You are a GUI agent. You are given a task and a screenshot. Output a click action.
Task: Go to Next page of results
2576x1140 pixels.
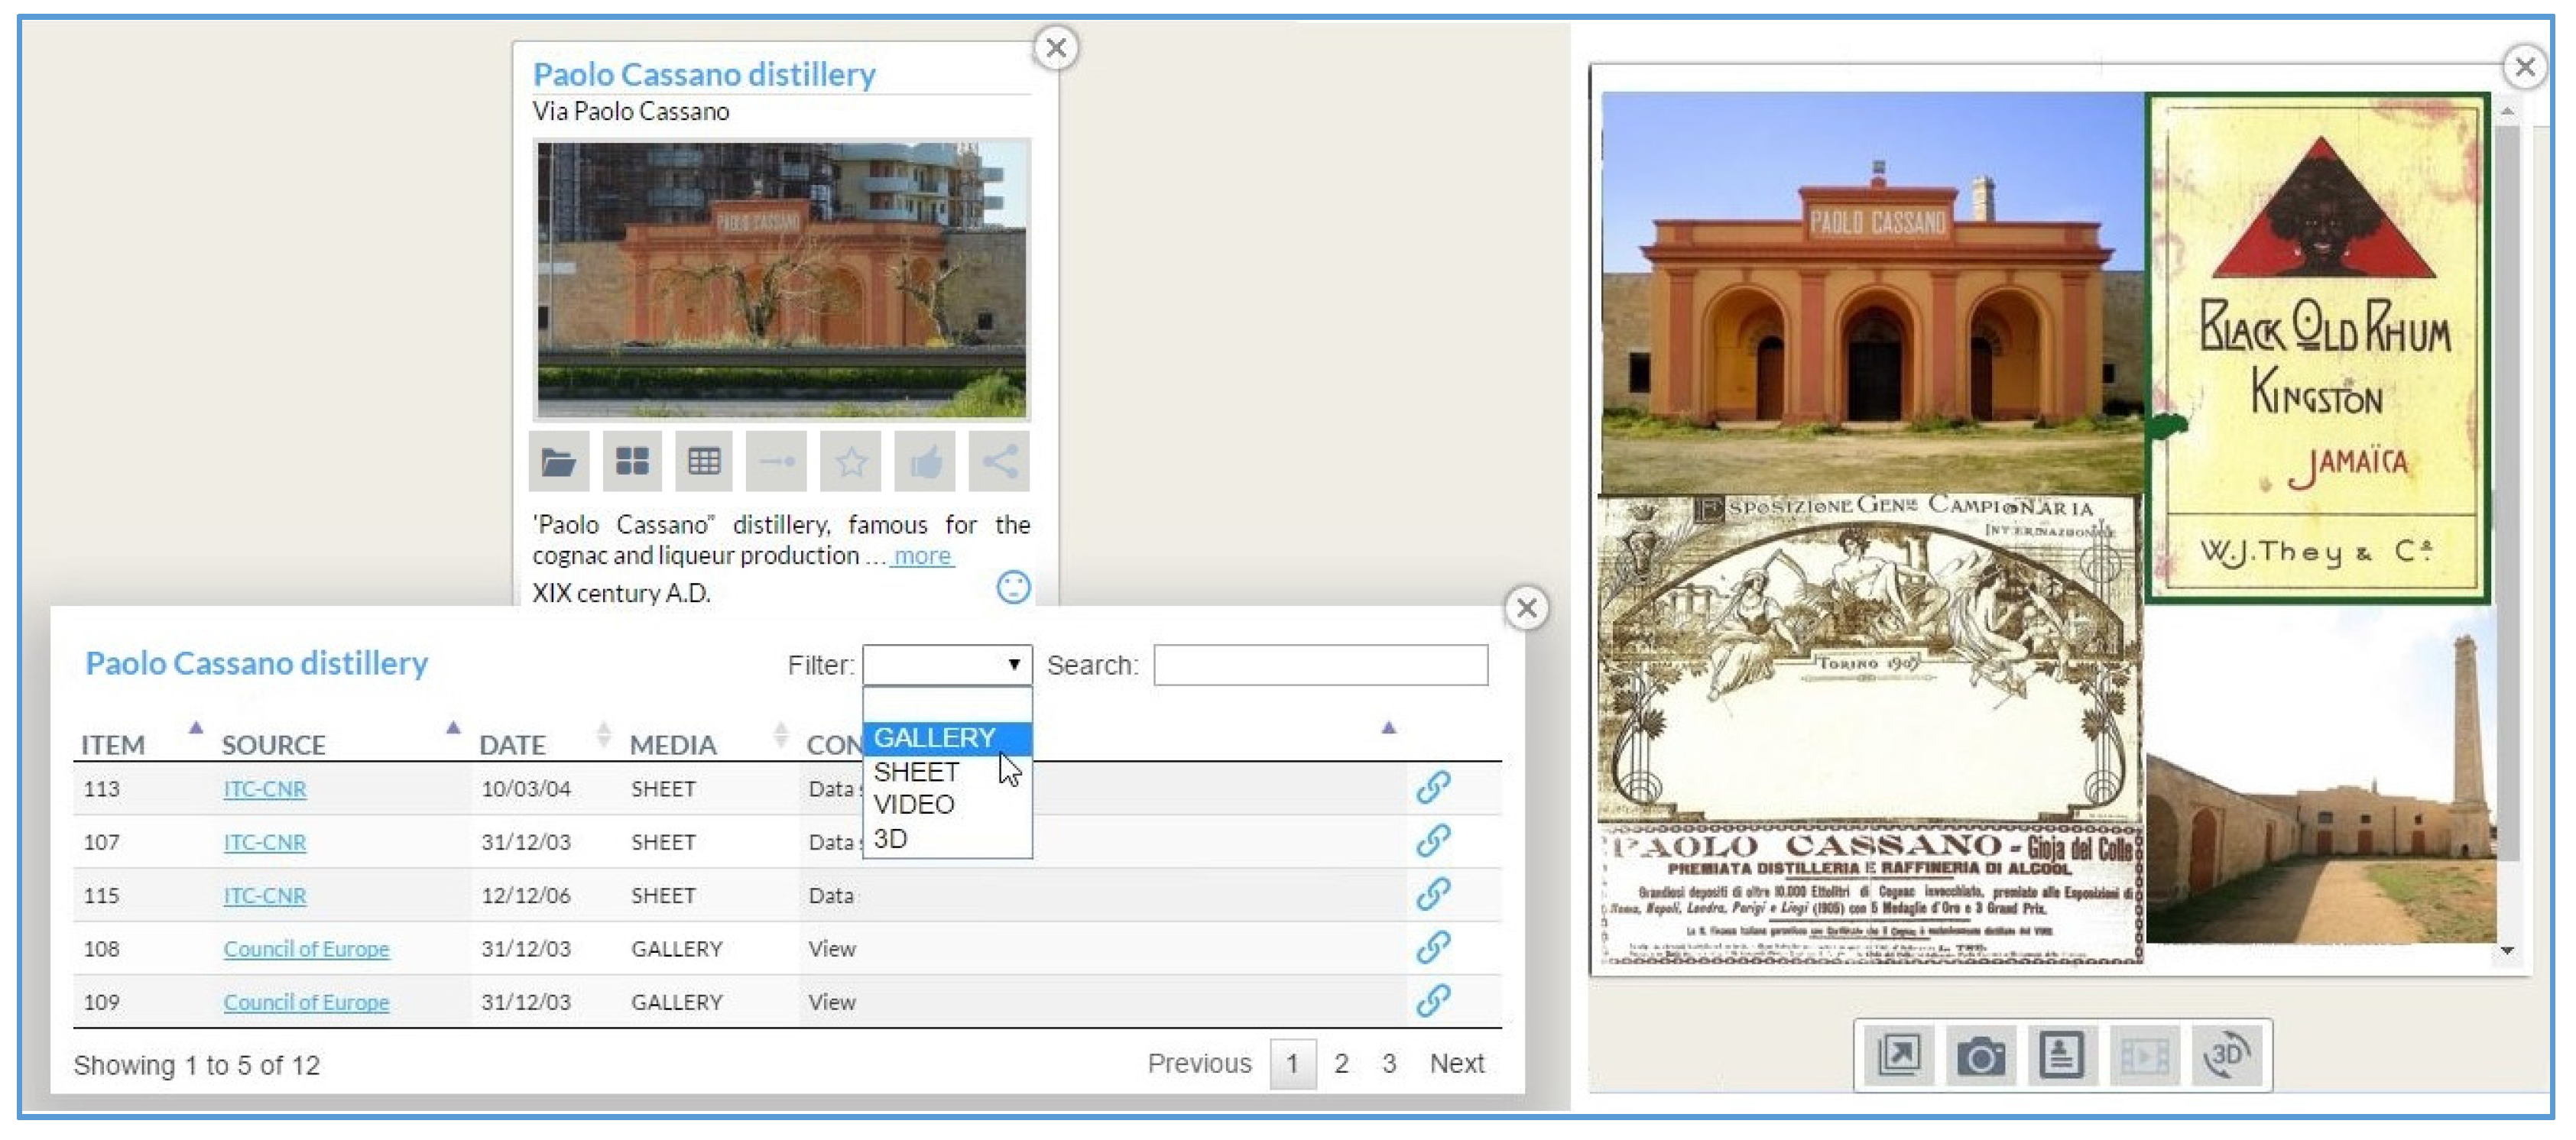1456,1064
